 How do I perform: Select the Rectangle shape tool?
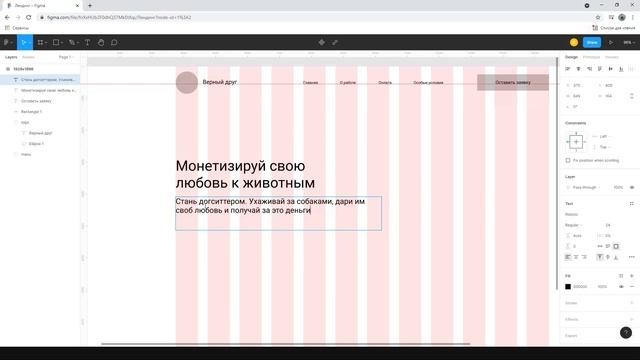(56, 42)
